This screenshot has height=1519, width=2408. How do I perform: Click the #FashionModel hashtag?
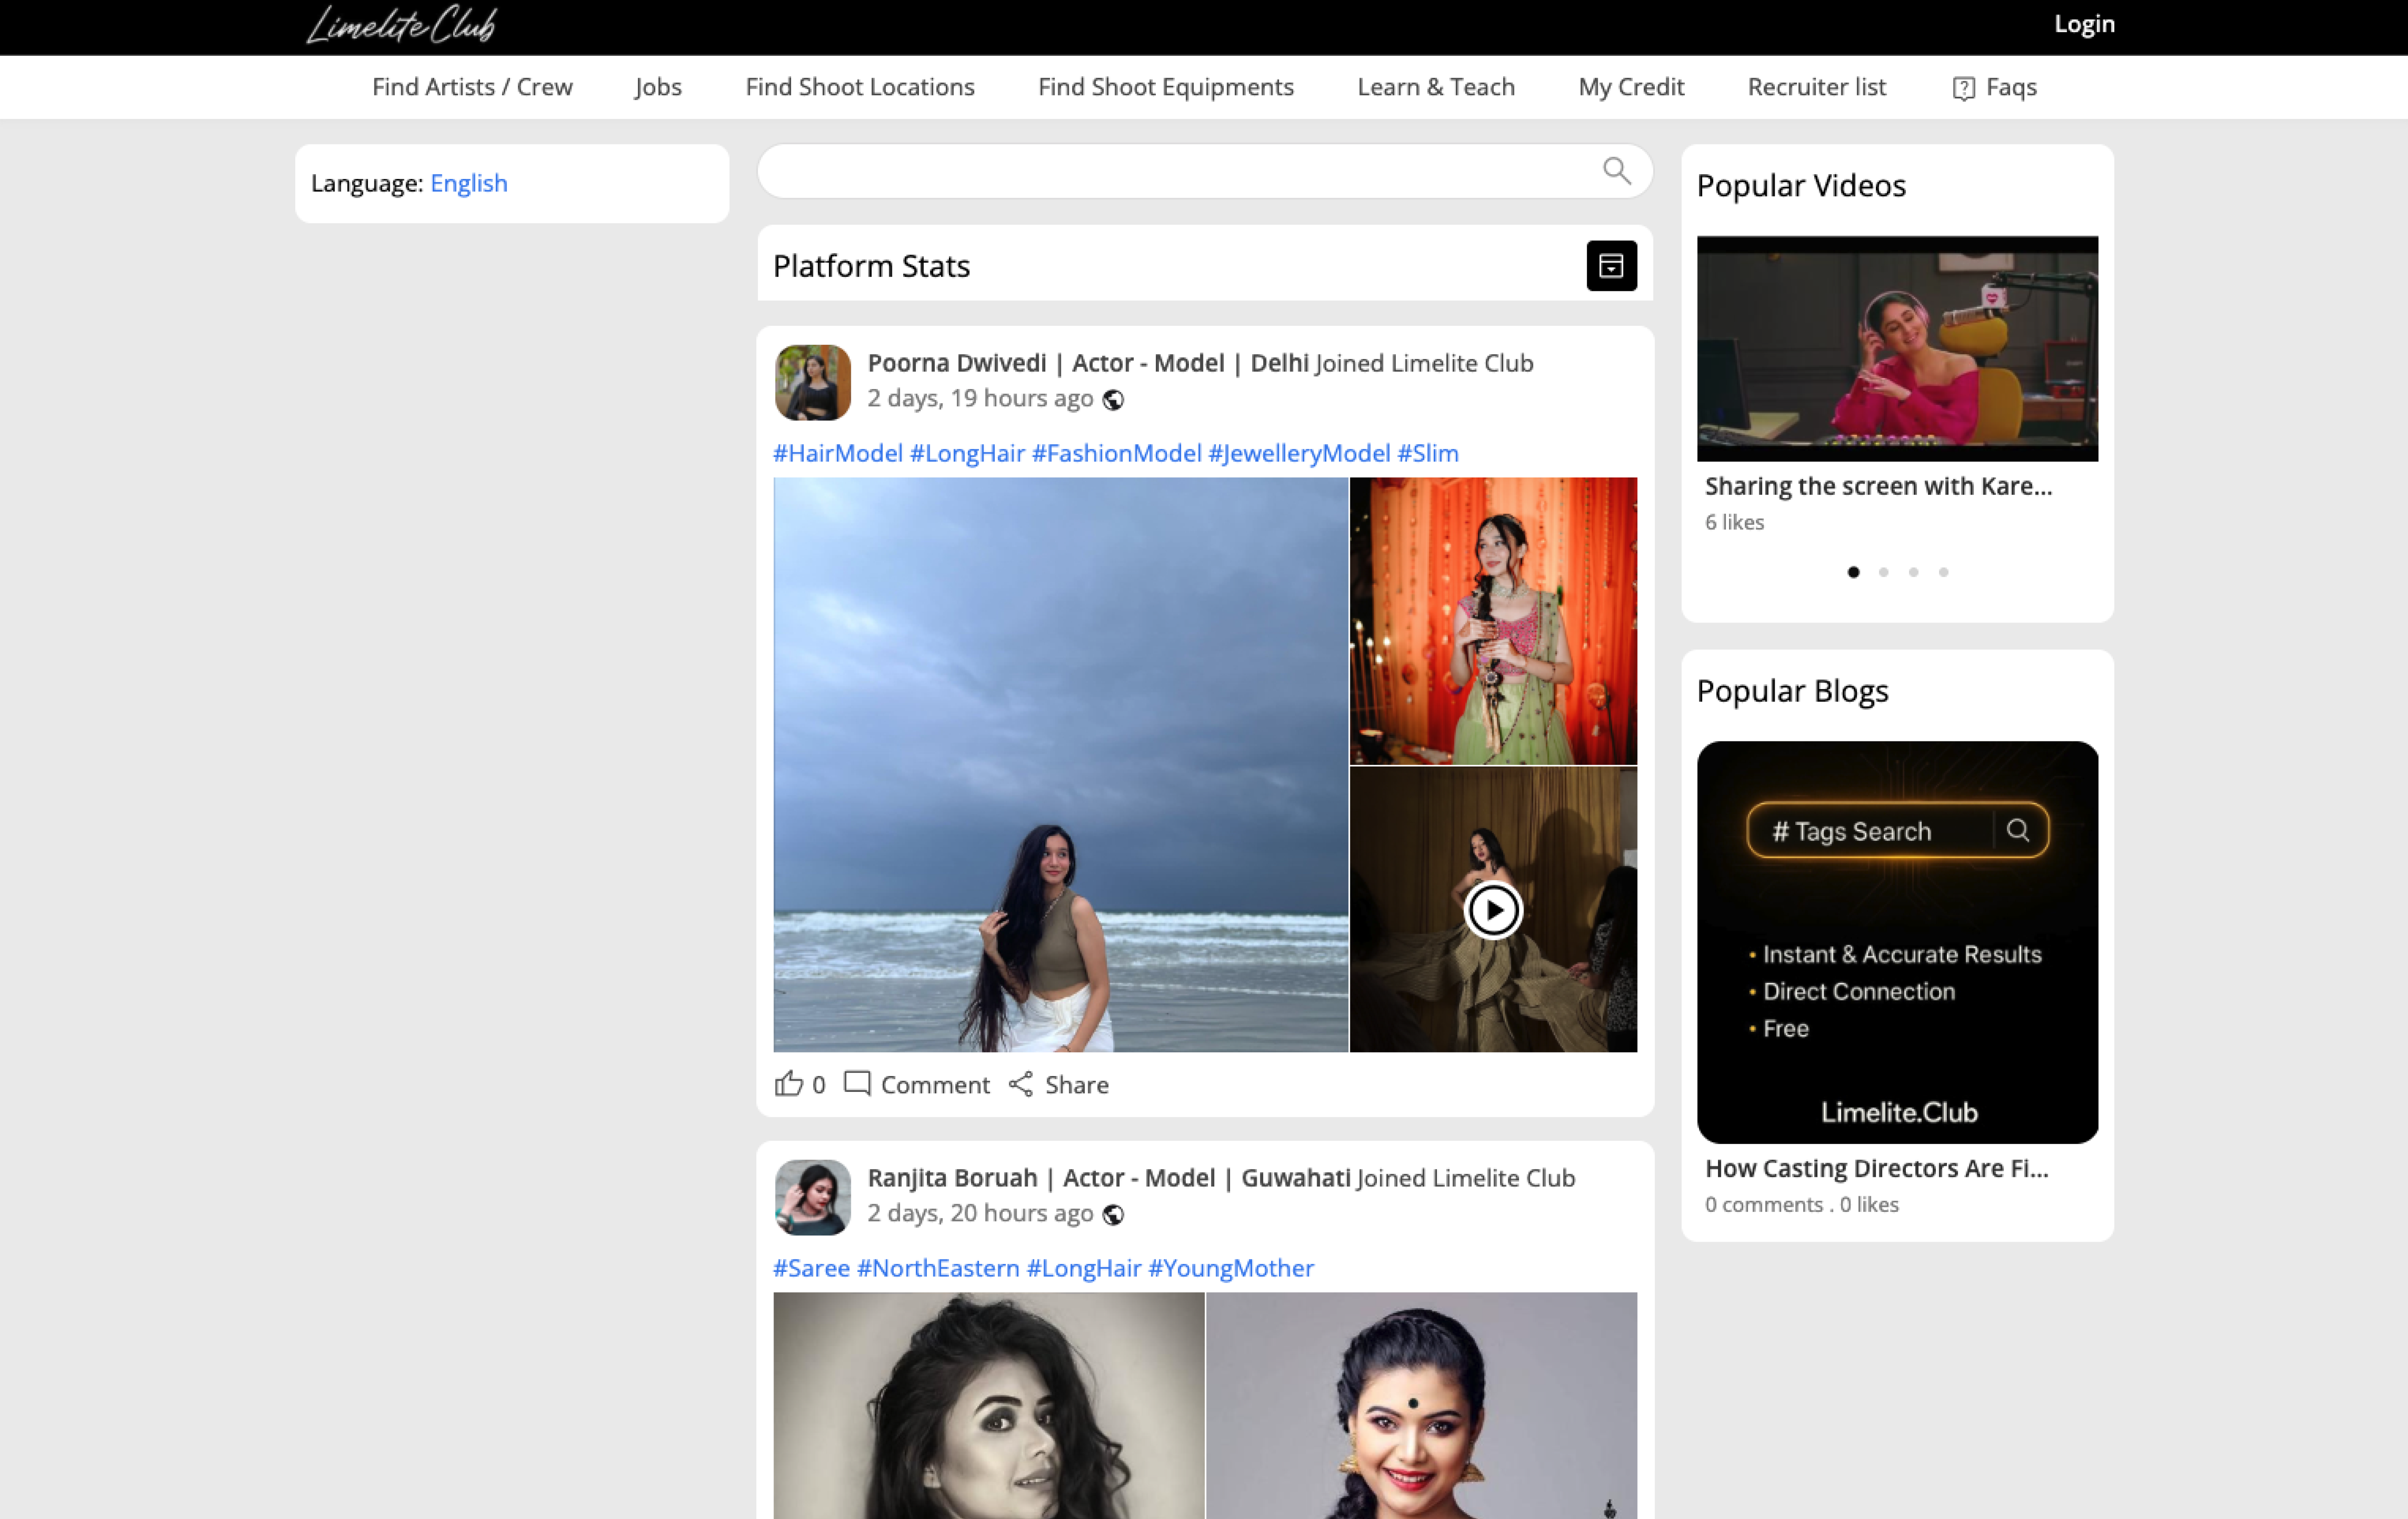(1116, 453)
